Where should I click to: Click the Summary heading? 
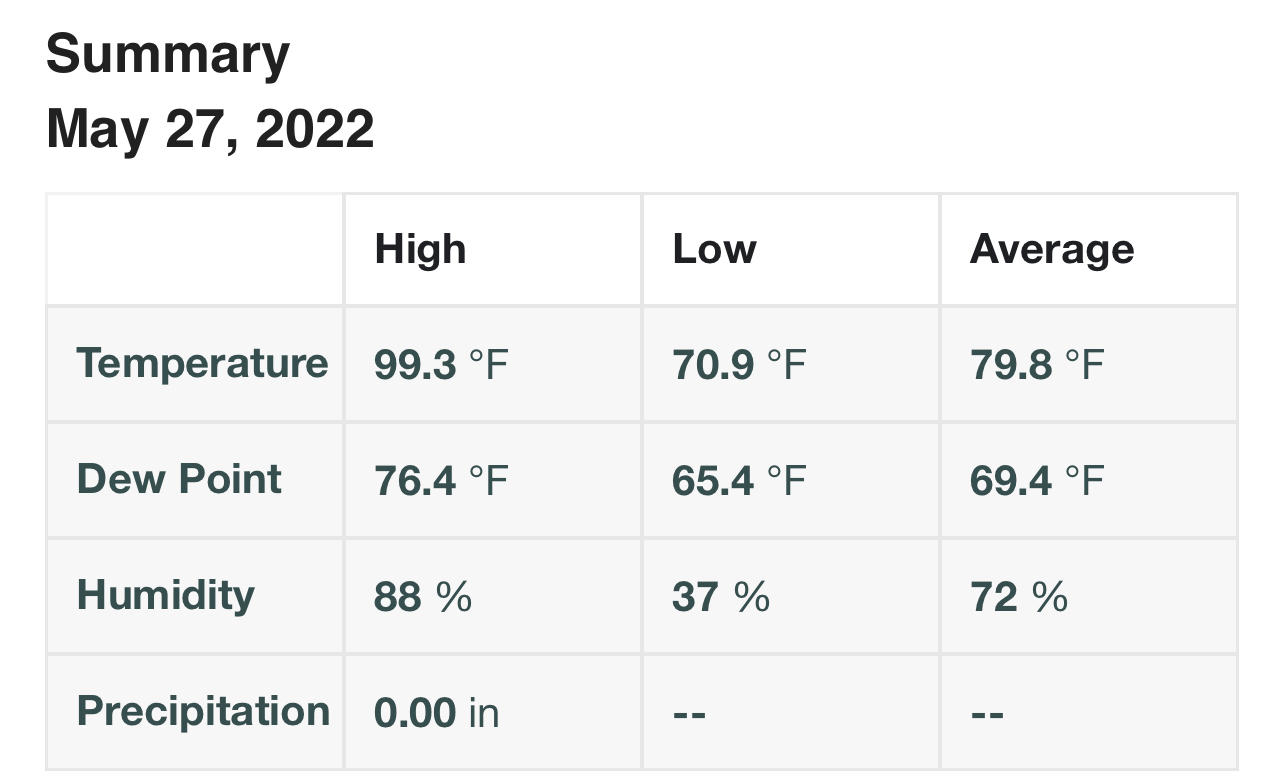coord(168,54)
